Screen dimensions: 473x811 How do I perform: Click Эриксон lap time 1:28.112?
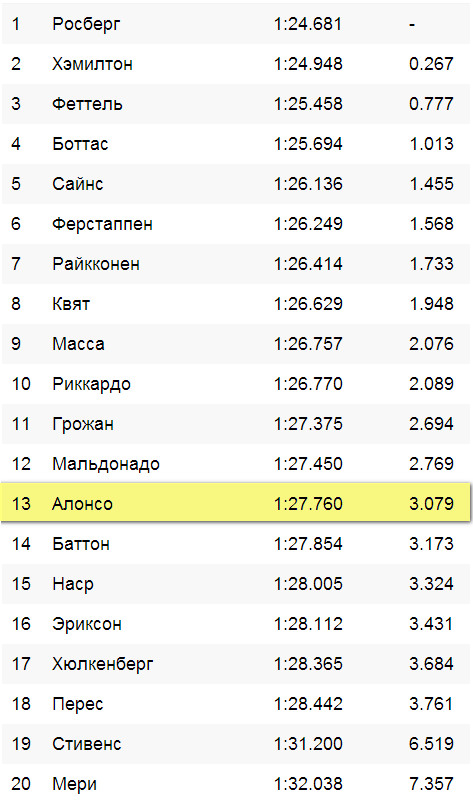coord(308,624)
